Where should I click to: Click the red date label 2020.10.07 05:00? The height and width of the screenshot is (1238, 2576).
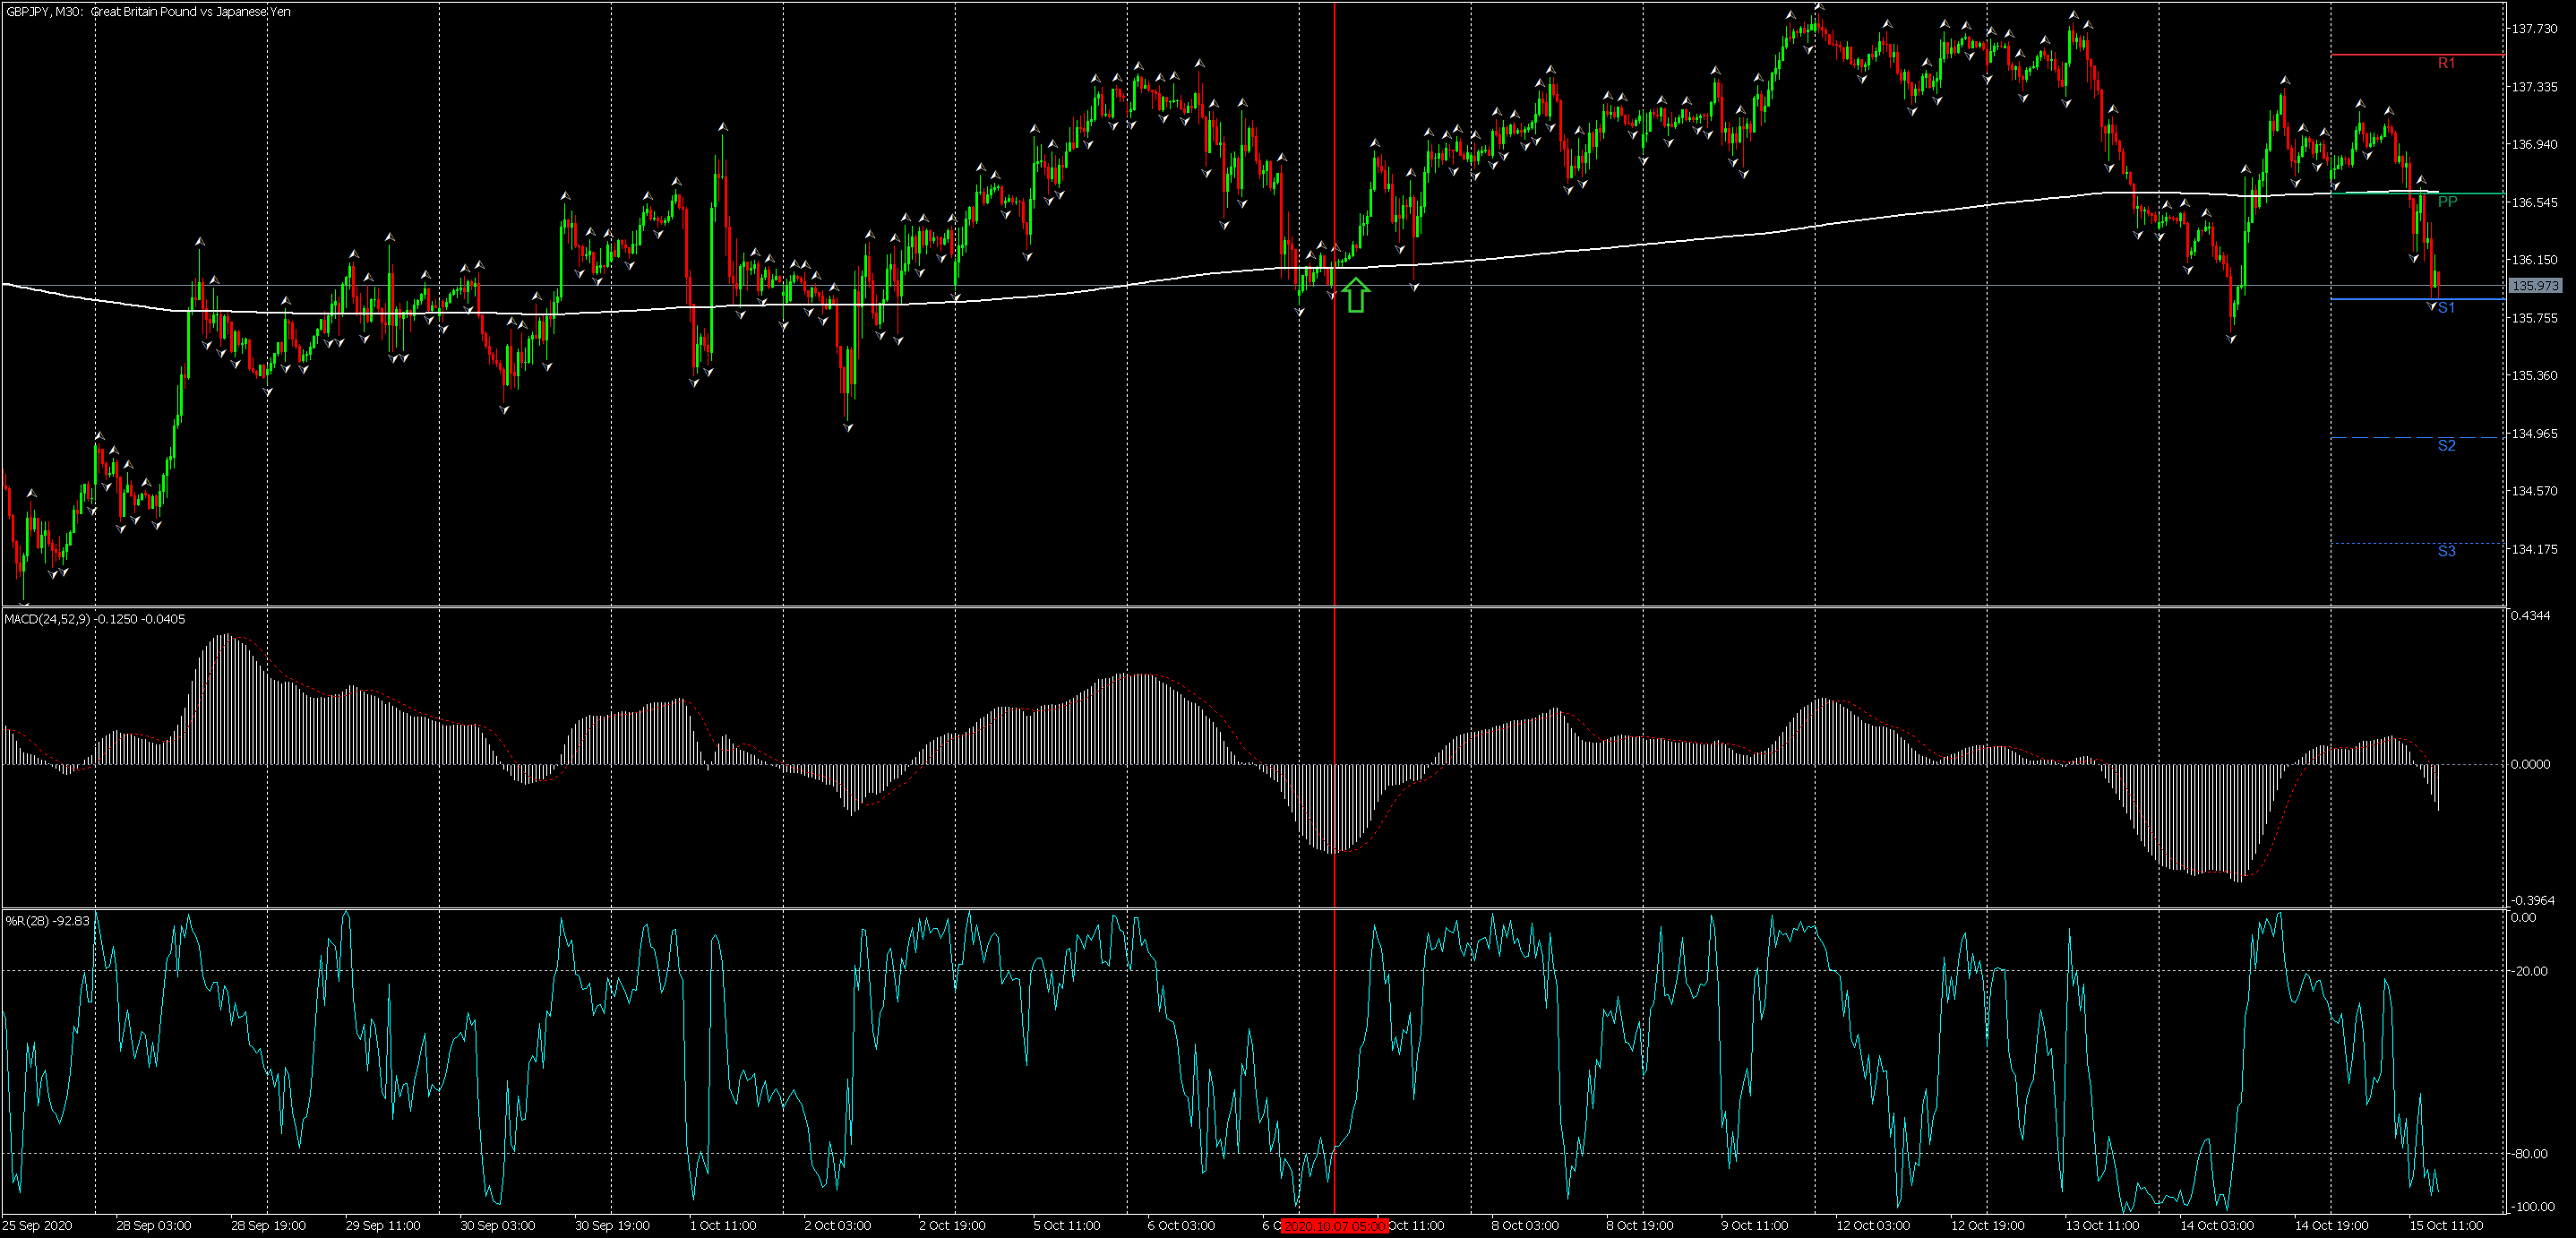click(x=1334, y=1226)
